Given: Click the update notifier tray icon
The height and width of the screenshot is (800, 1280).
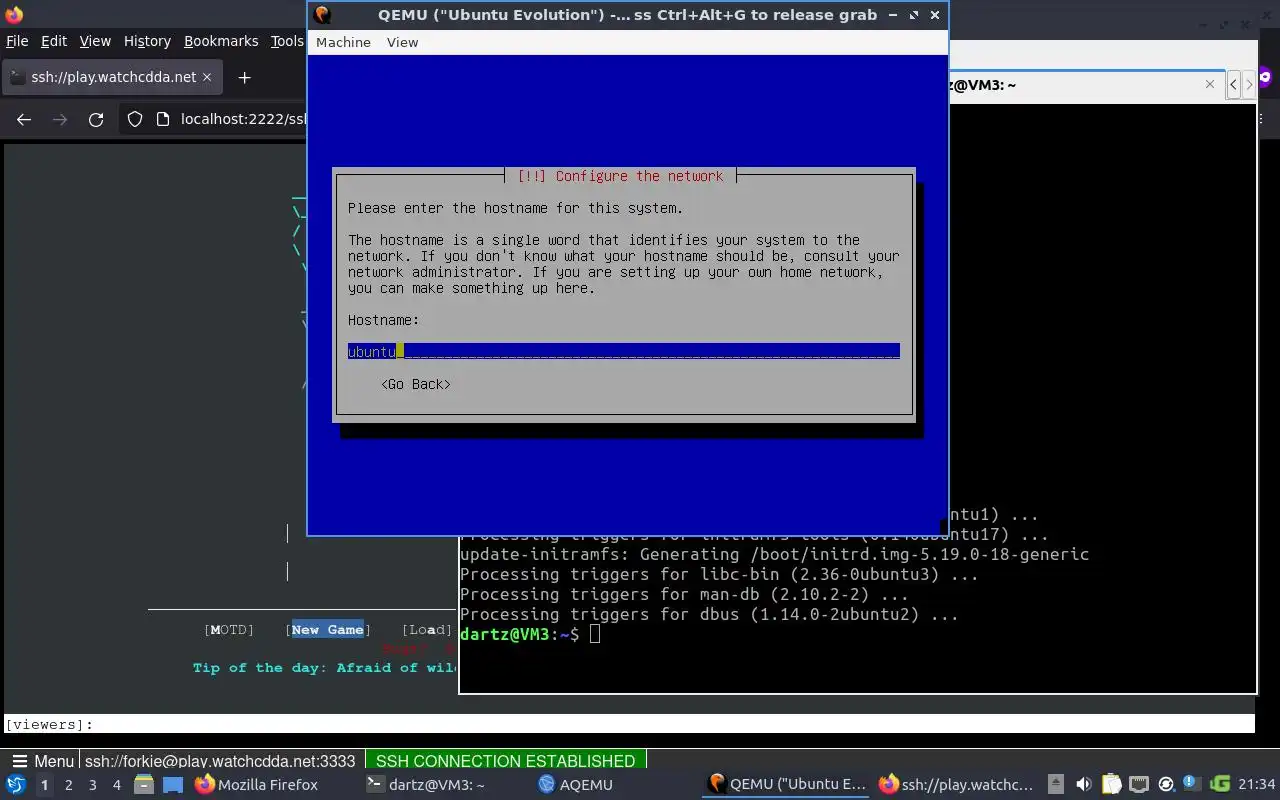Looking at the screenshot, I should 1166,785.
